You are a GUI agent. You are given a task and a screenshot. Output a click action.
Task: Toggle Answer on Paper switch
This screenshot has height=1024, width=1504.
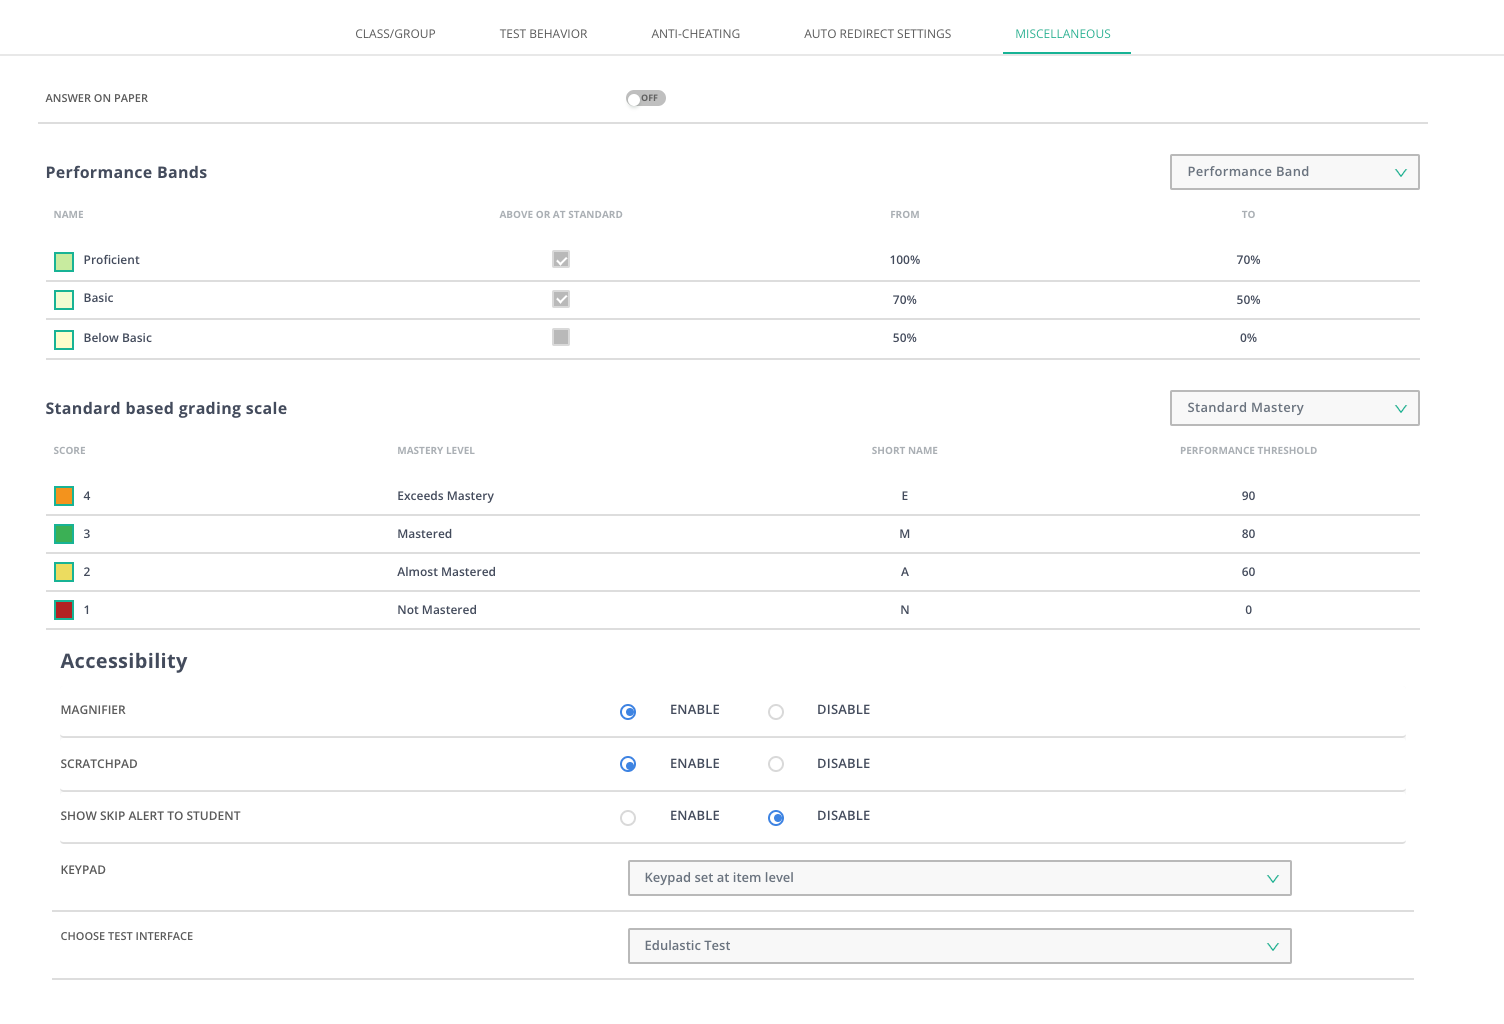pos(646,98)
